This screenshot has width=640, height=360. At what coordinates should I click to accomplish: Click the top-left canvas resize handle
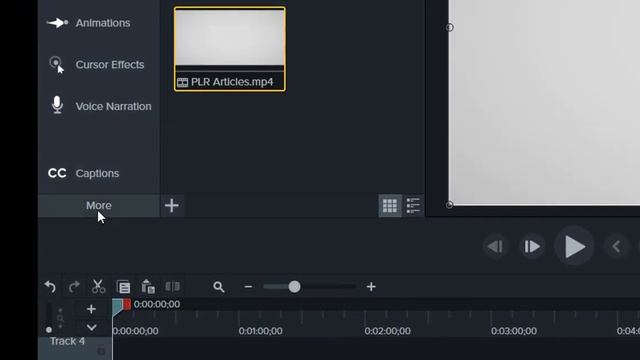point(449,27)
